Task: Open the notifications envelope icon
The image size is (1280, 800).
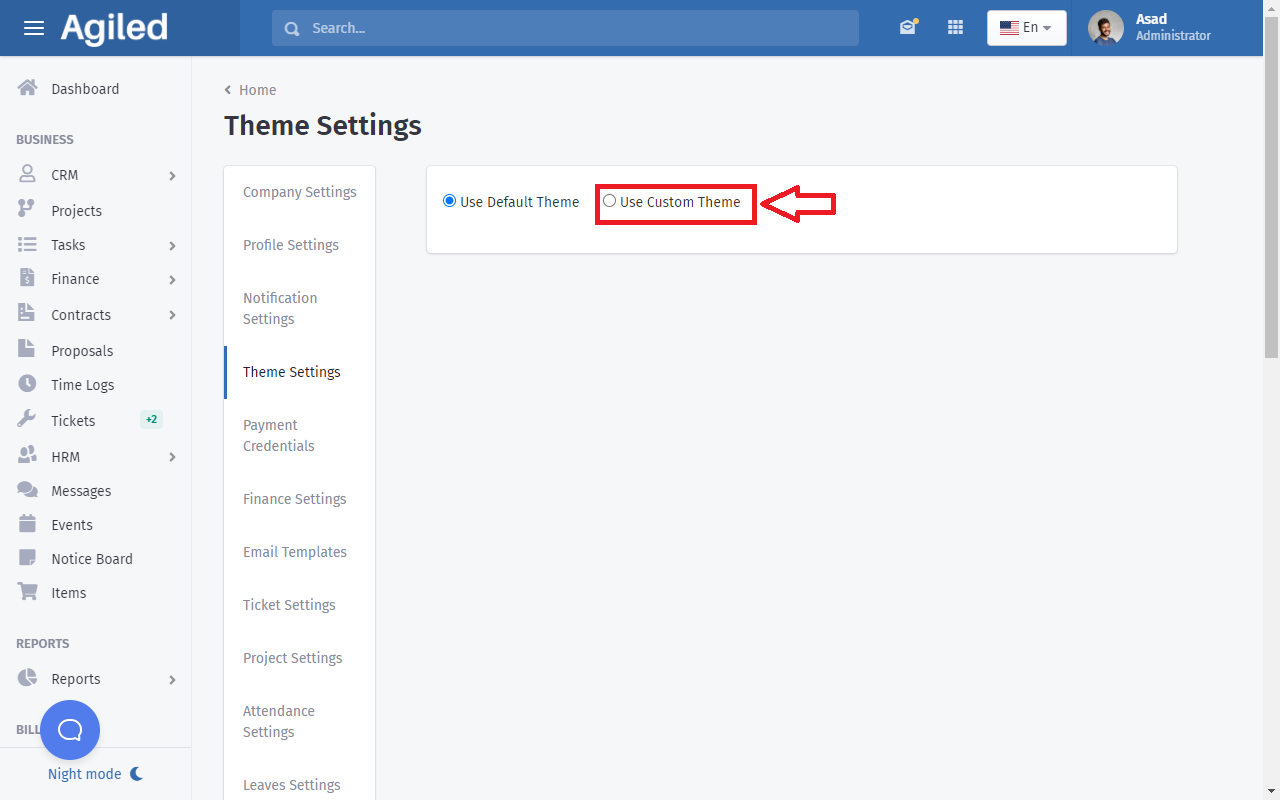Action: click(907, 28)
